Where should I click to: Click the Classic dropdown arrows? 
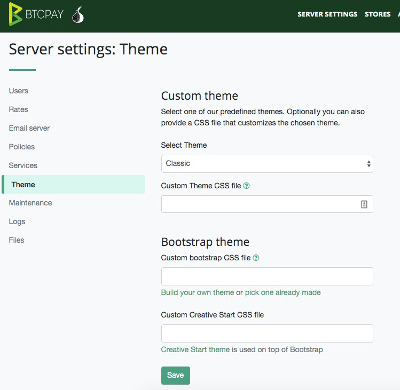coord(369,164)
